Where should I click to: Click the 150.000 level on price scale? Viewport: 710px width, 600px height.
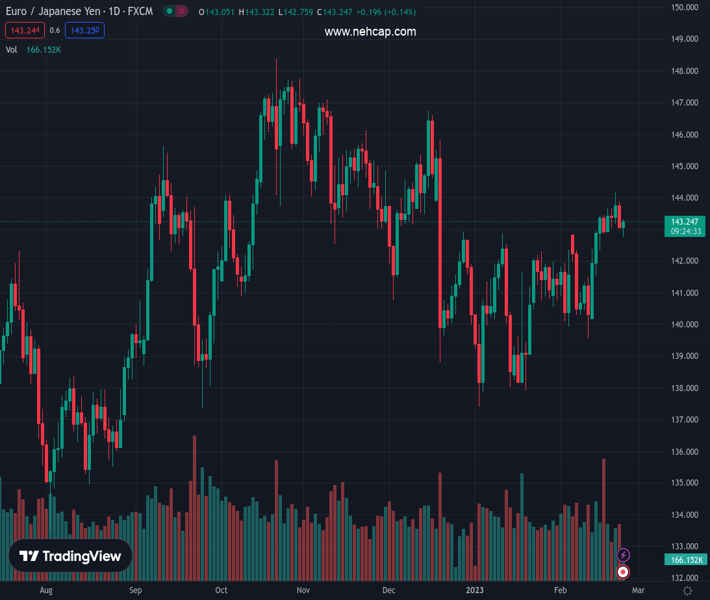coord(684,8)
